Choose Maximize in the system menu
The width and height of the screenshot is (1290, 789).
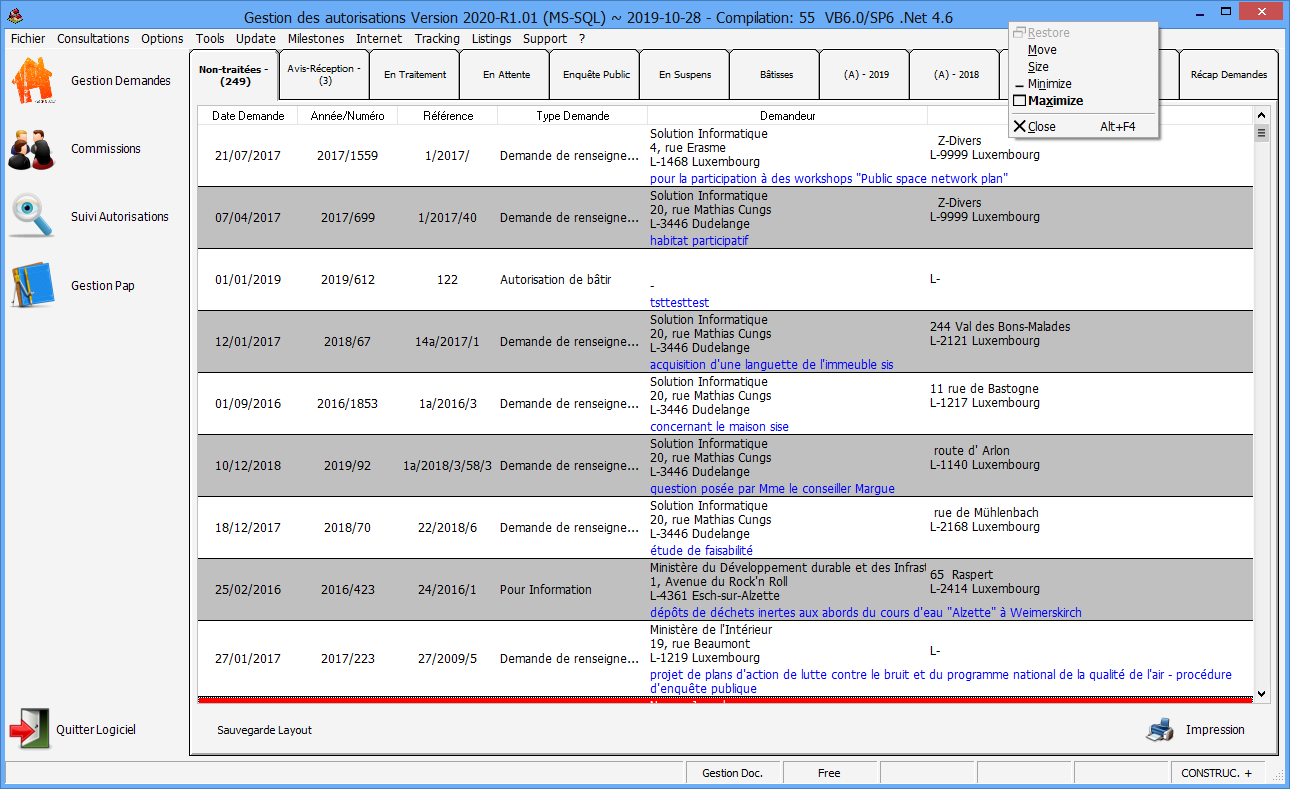(x=1055, y=101)
